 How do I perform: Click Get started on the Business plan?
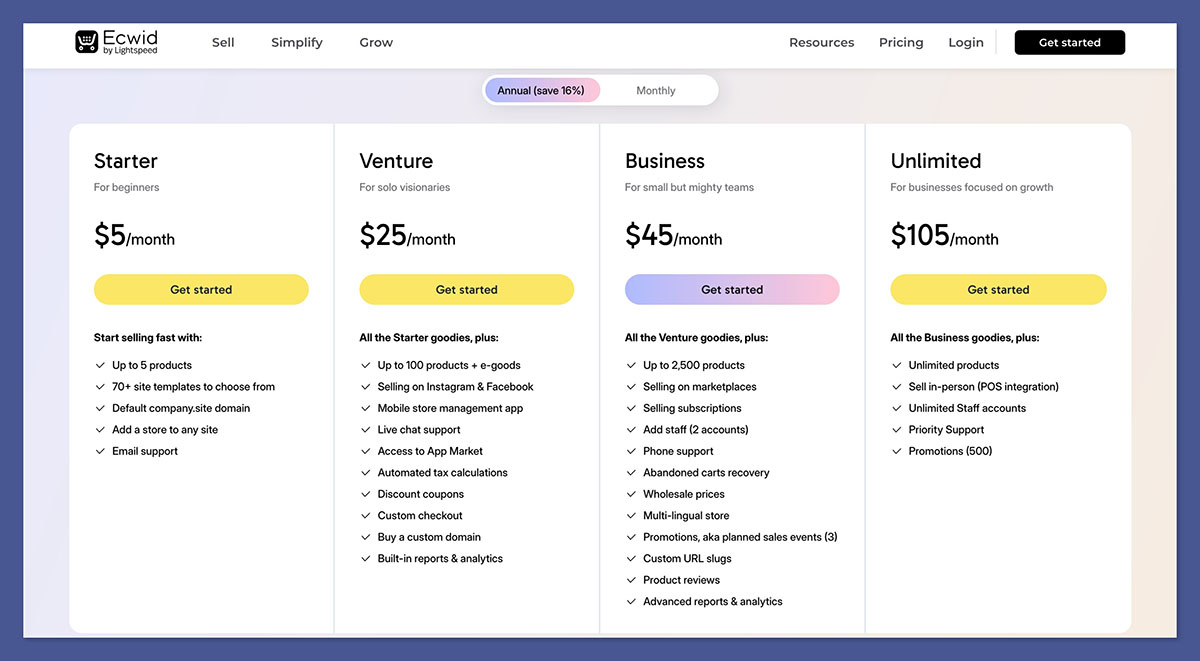tap(732, 289)
